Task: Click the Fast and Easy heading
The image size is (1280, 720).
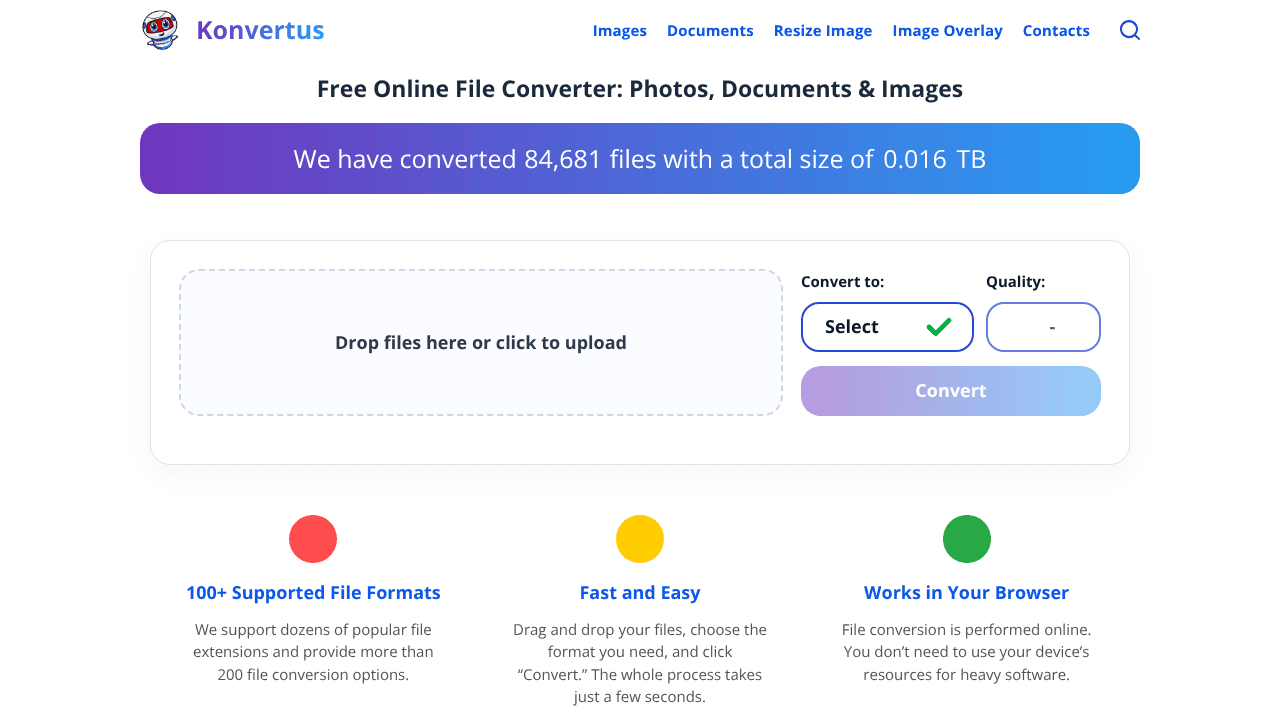Action: pos(640,593)
